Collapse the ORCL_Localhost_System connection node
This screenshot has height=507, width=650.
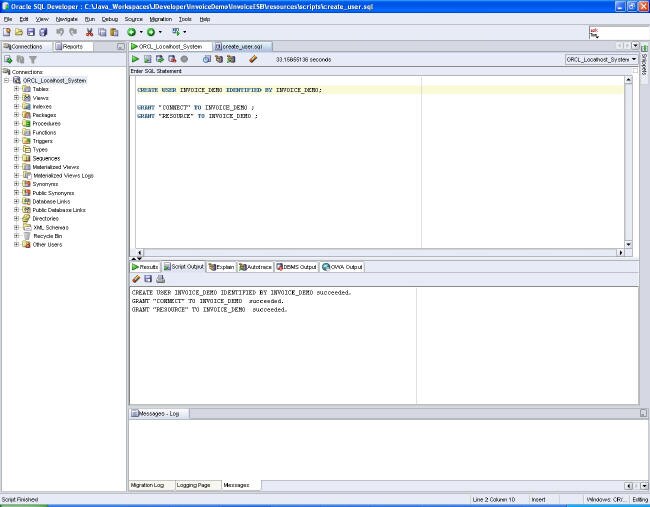(x=7, y=81)
